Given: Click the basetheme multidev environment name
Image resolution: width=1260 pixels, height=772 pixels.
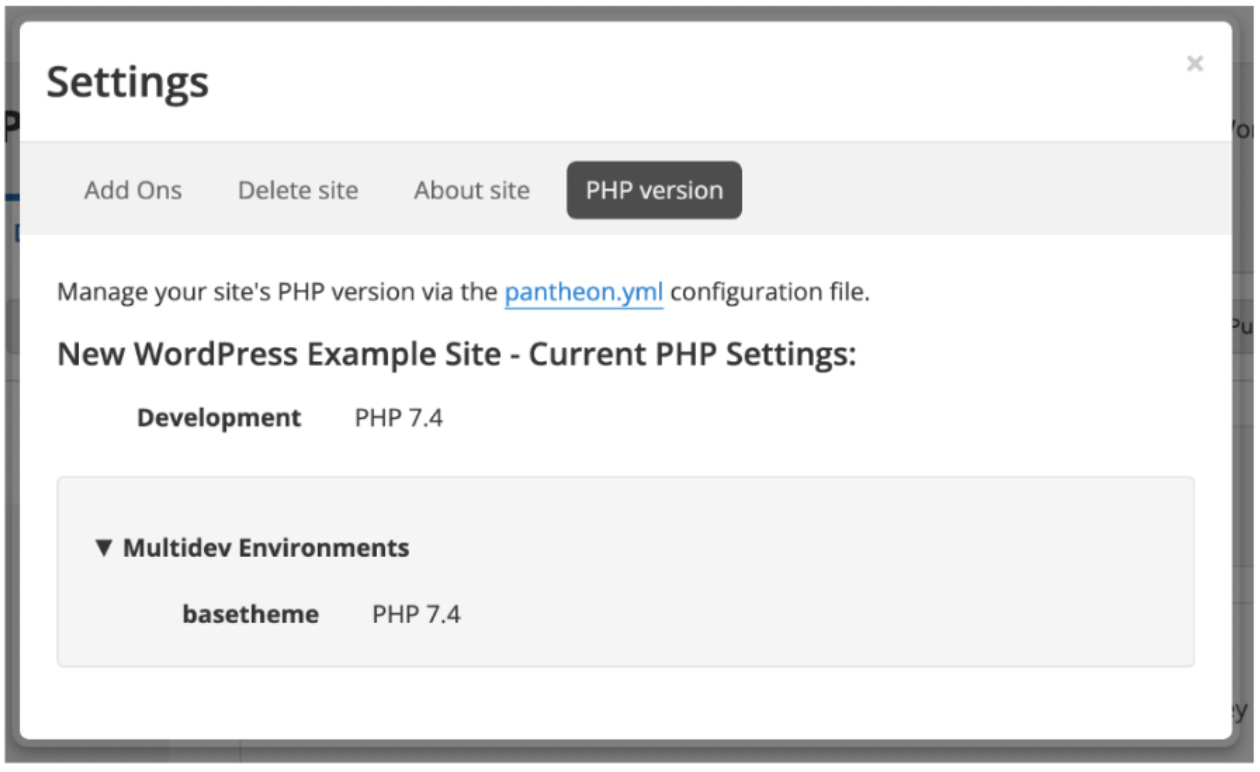Looking at the screenshot, I should (250, 614).
